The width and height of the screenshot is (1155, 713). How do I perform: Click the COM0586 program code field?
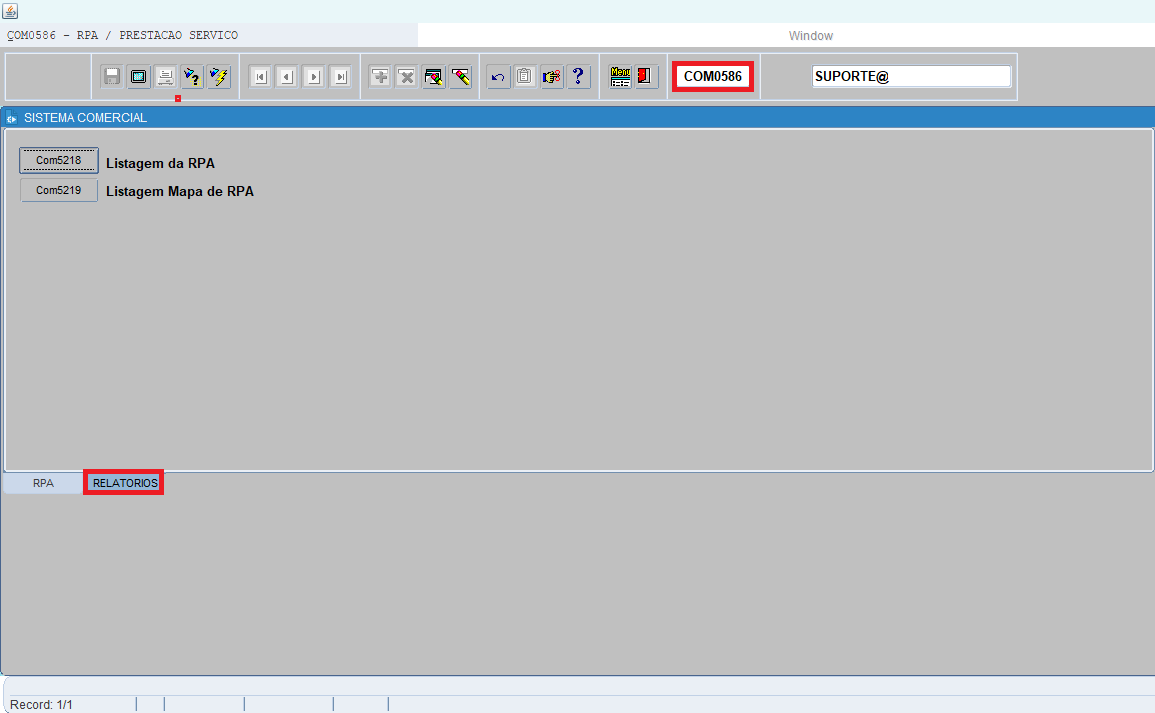pyautogui.click(x=713, y=77)
